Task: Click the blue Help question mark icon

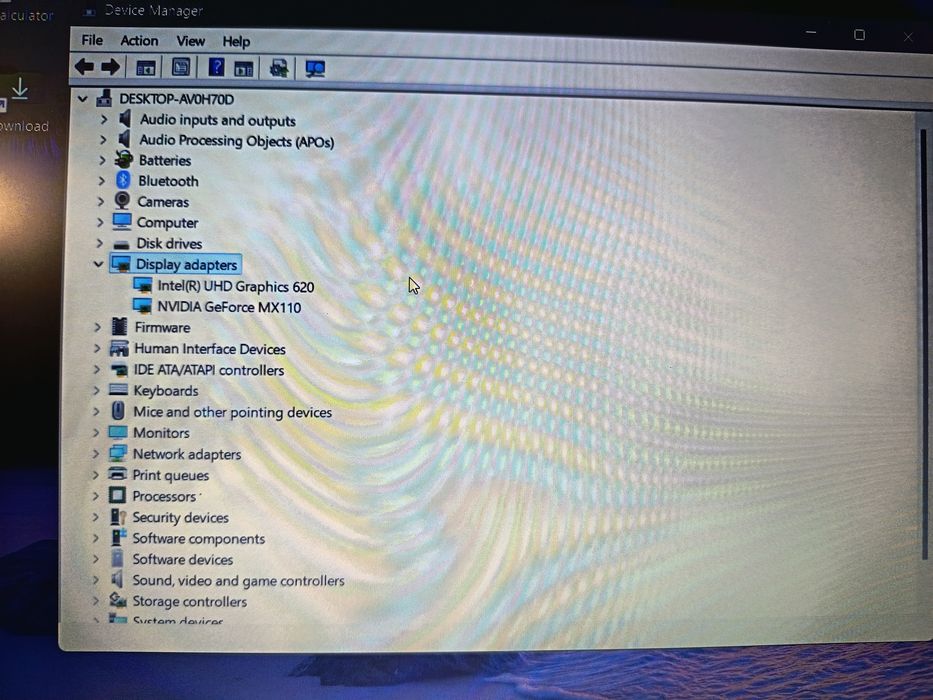Action: (217, 67)
